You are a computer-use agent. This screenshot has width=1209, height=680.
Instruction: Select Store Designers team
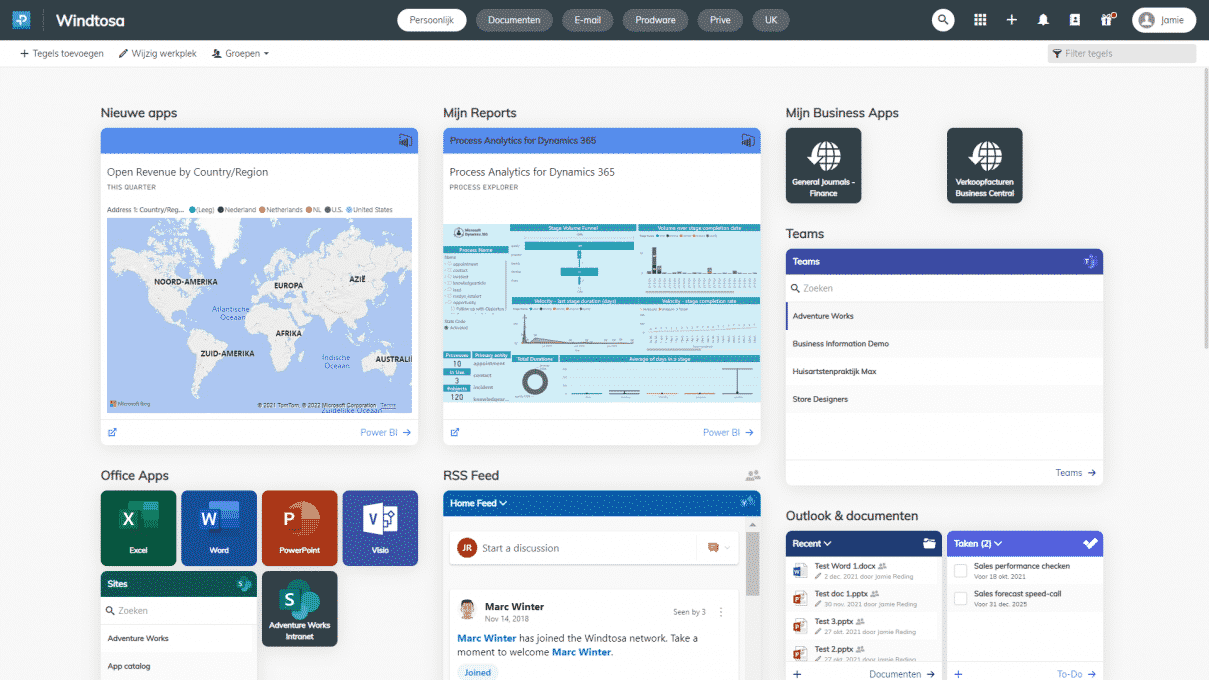(944, 399)
